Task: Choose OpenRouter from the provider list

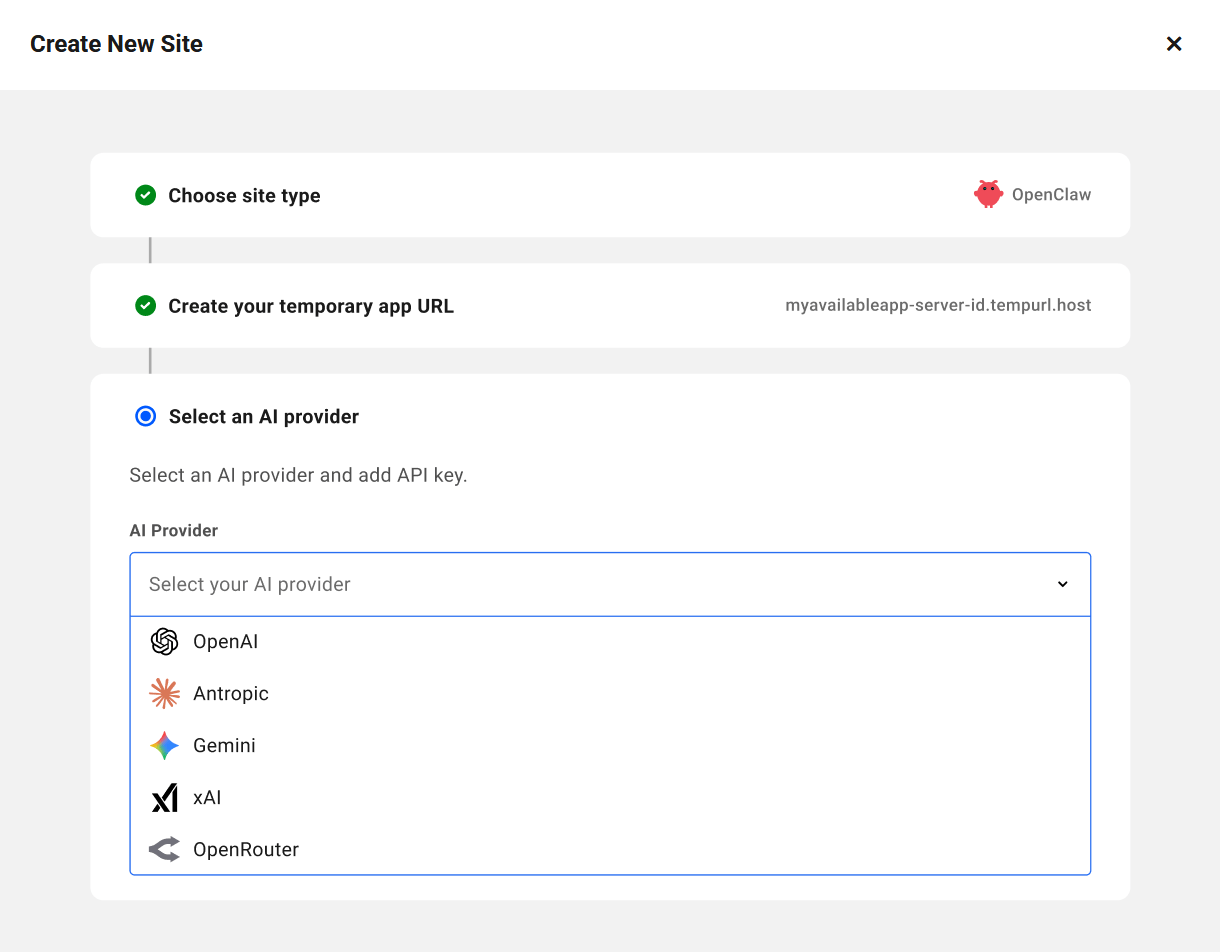Action: [x=610, y=850]
